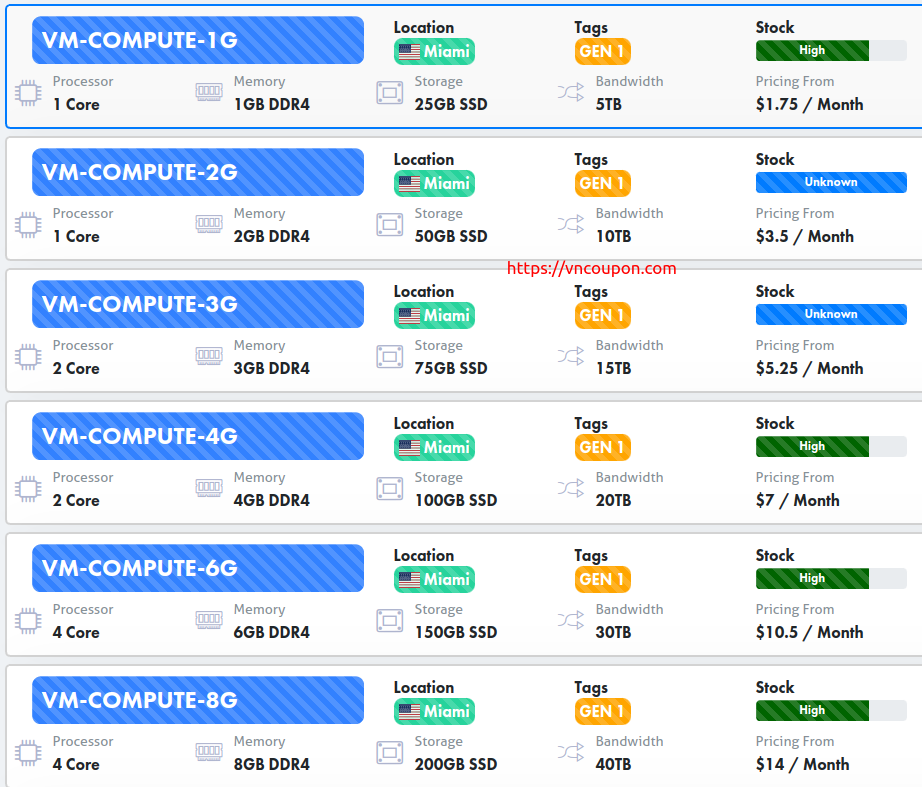Click the bandwidth icon next to 40TB
Viewport: 922px width, 787px height.
(x=570, y=751)
